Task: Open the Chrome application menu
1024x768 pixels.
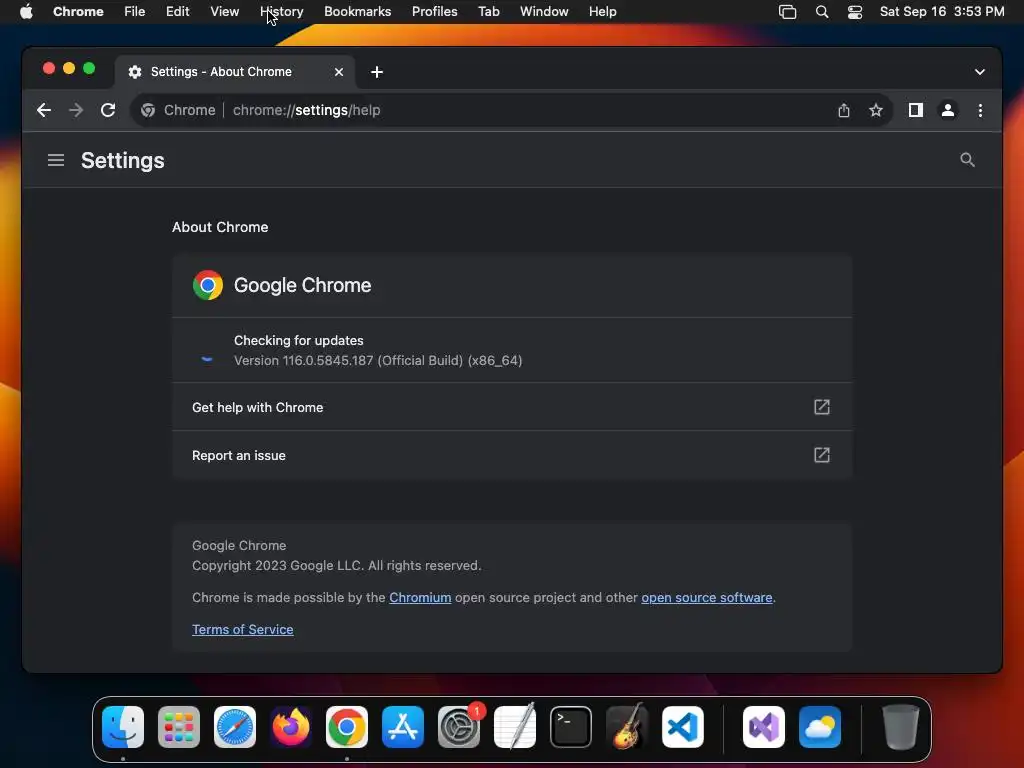Action: pyautogui.click(x=78, y=12)
